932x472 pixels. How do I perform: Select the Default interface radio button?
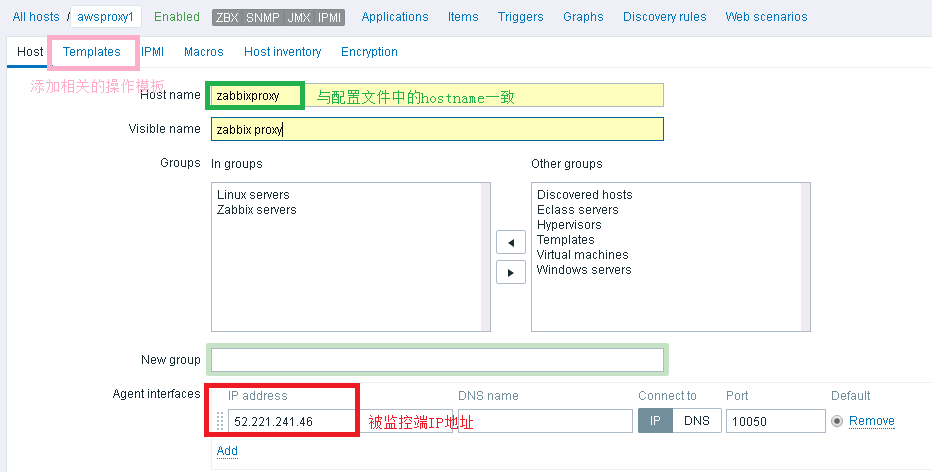(x=837, y=421)
